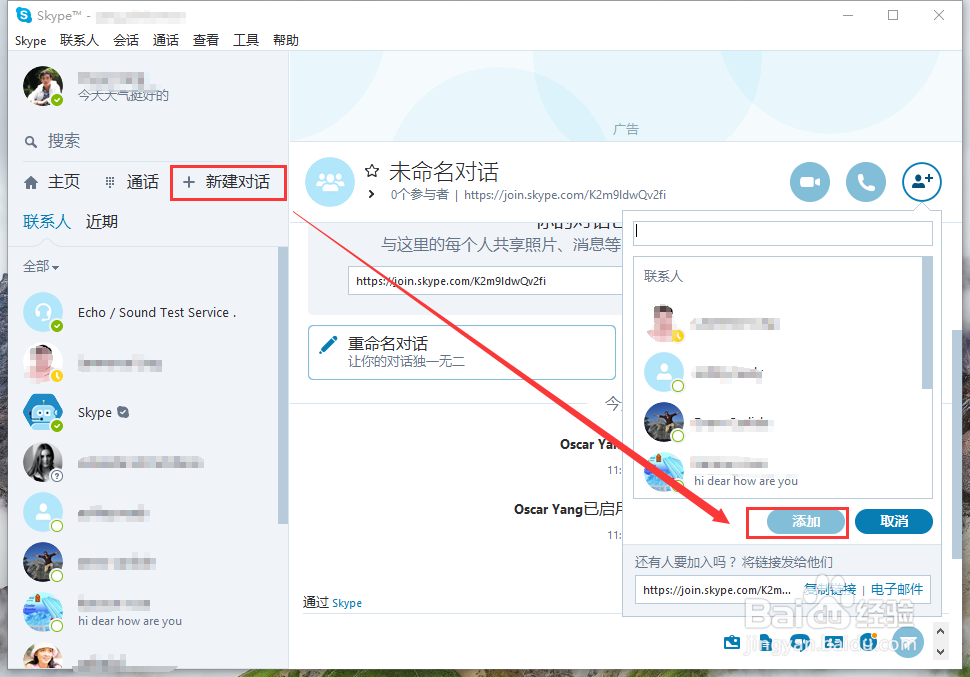
Task: Click the contacts list scrollbar in sidebar
Action: tap(283, 385)
